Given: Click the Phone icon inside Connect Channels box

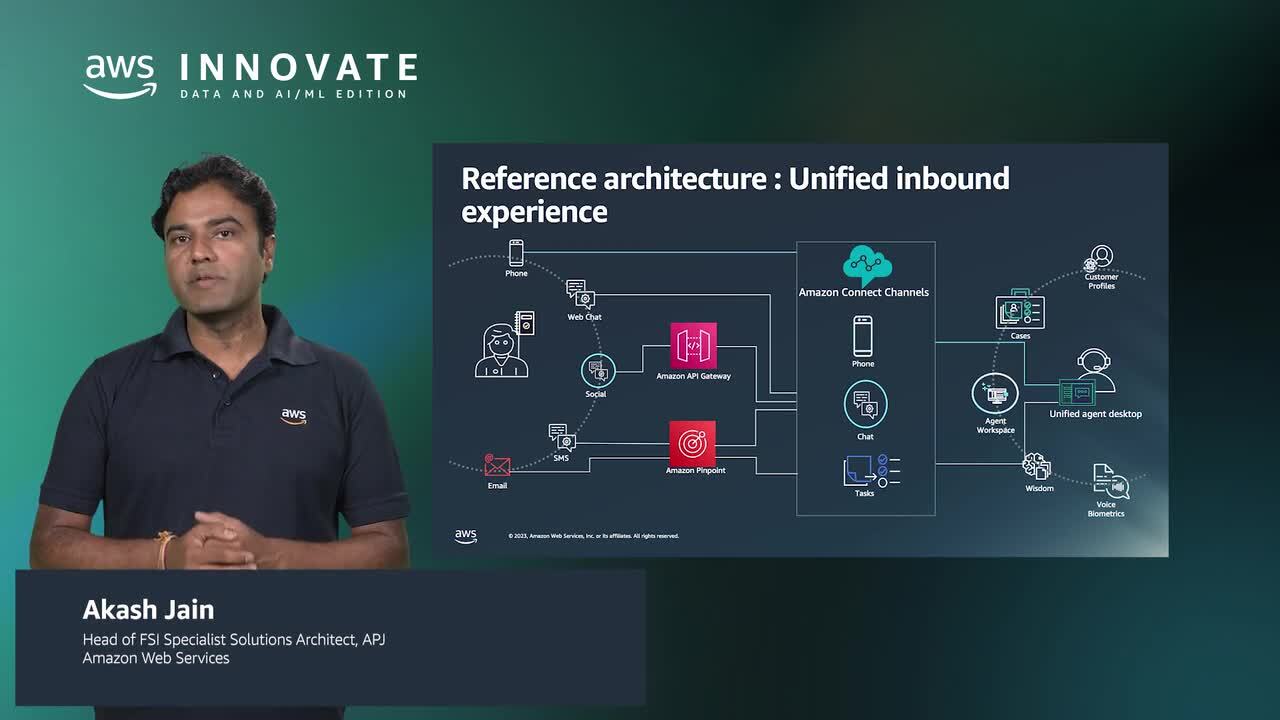Looking at the screenshot, I should pyautogui.click(x=863, y=337).
